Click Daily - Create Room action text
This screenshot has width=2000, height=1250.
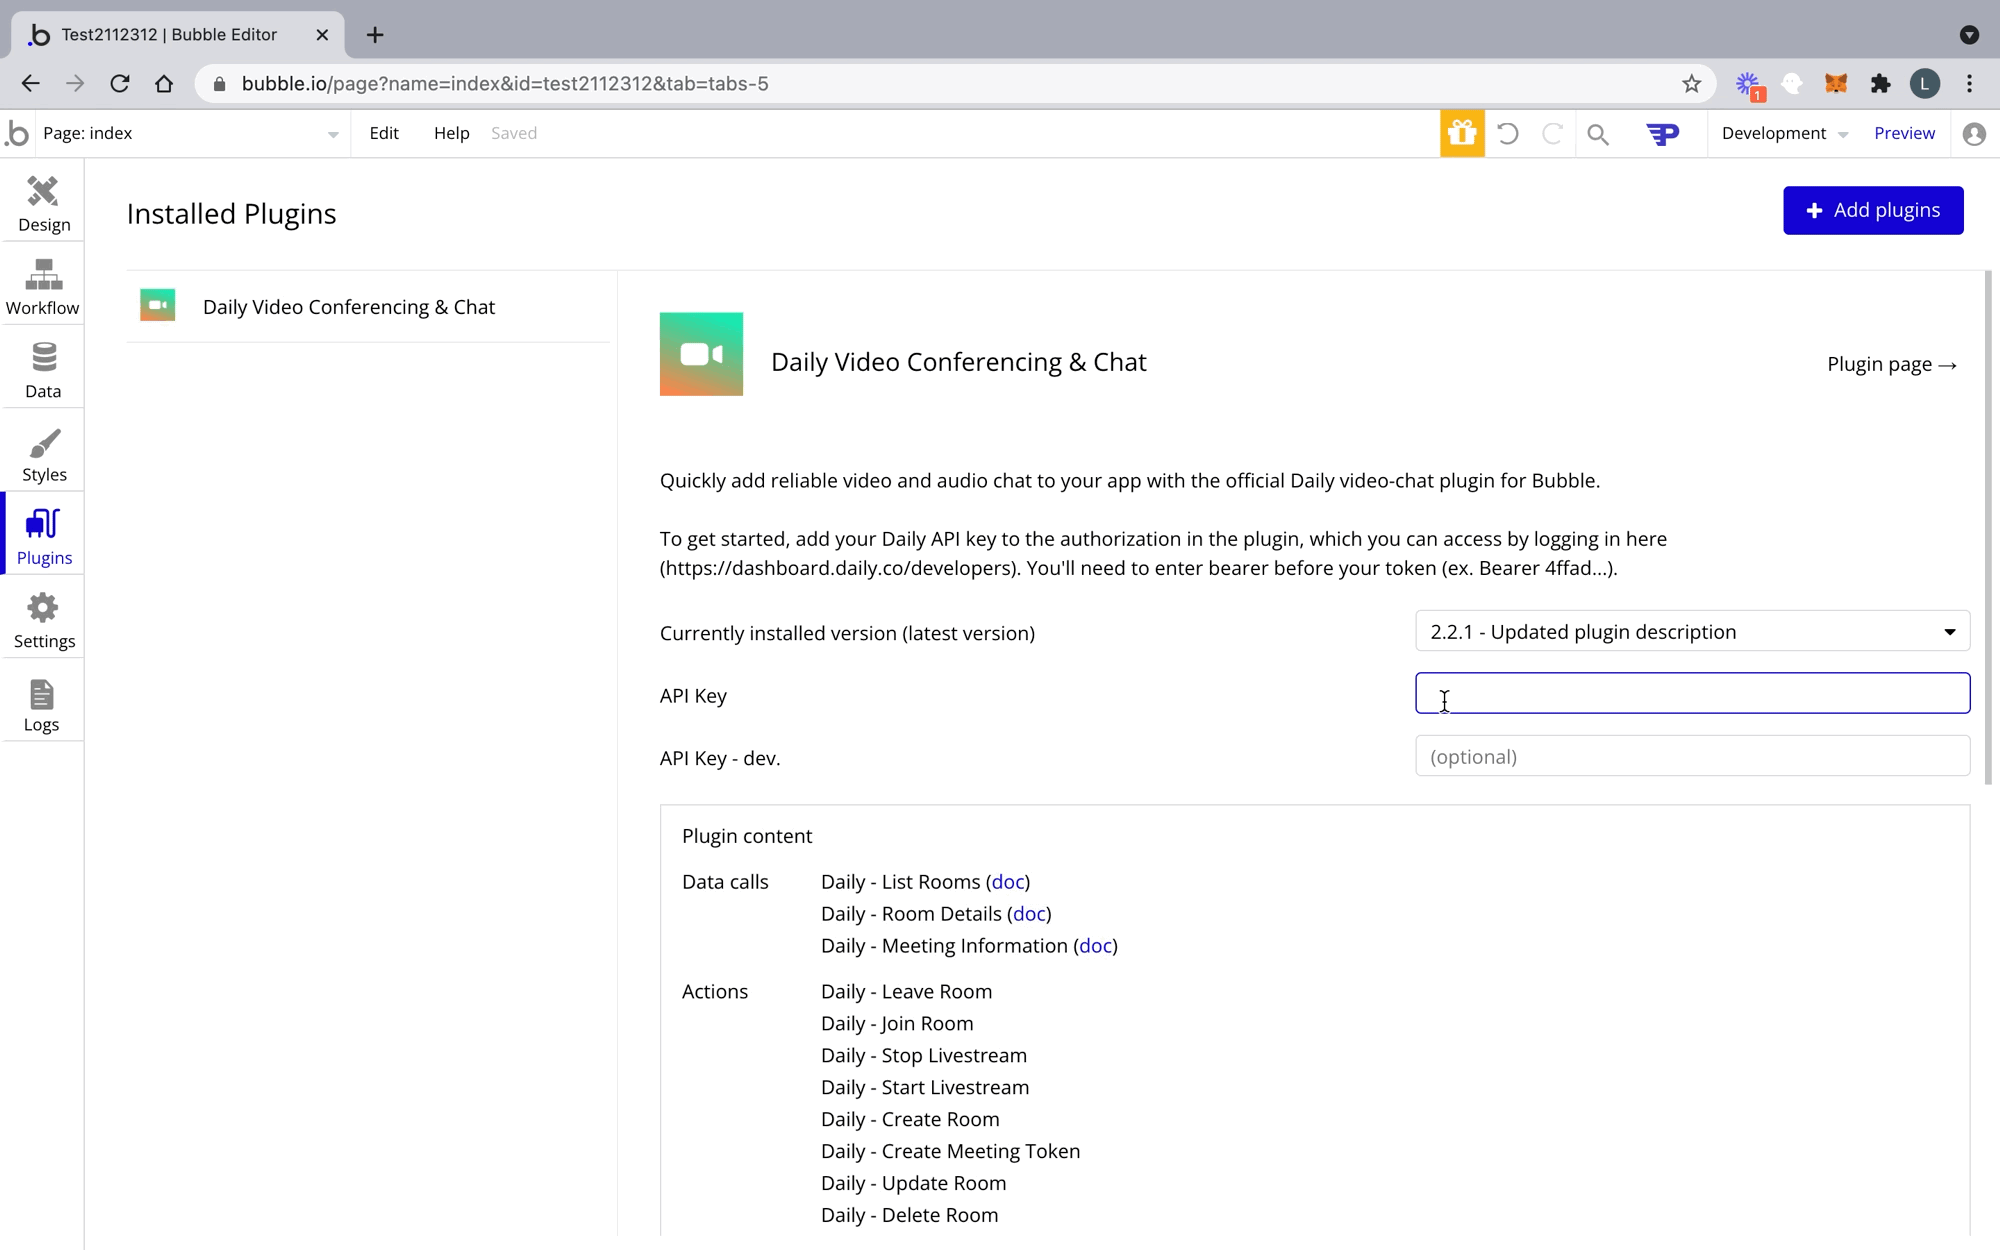coord(910,1120)
